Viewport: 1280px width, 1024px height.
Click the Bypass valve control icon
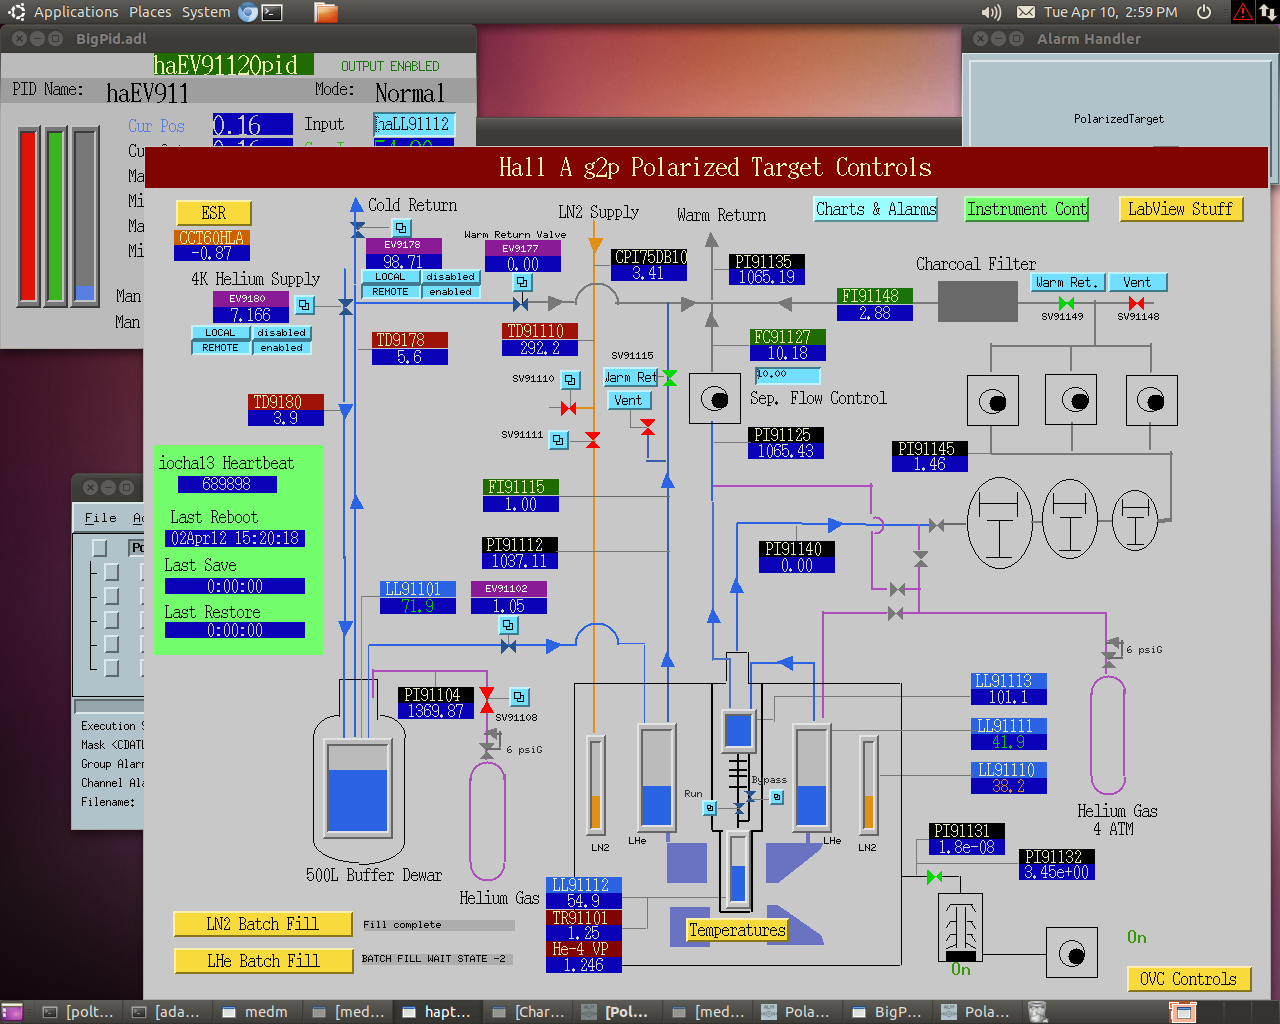777,797
